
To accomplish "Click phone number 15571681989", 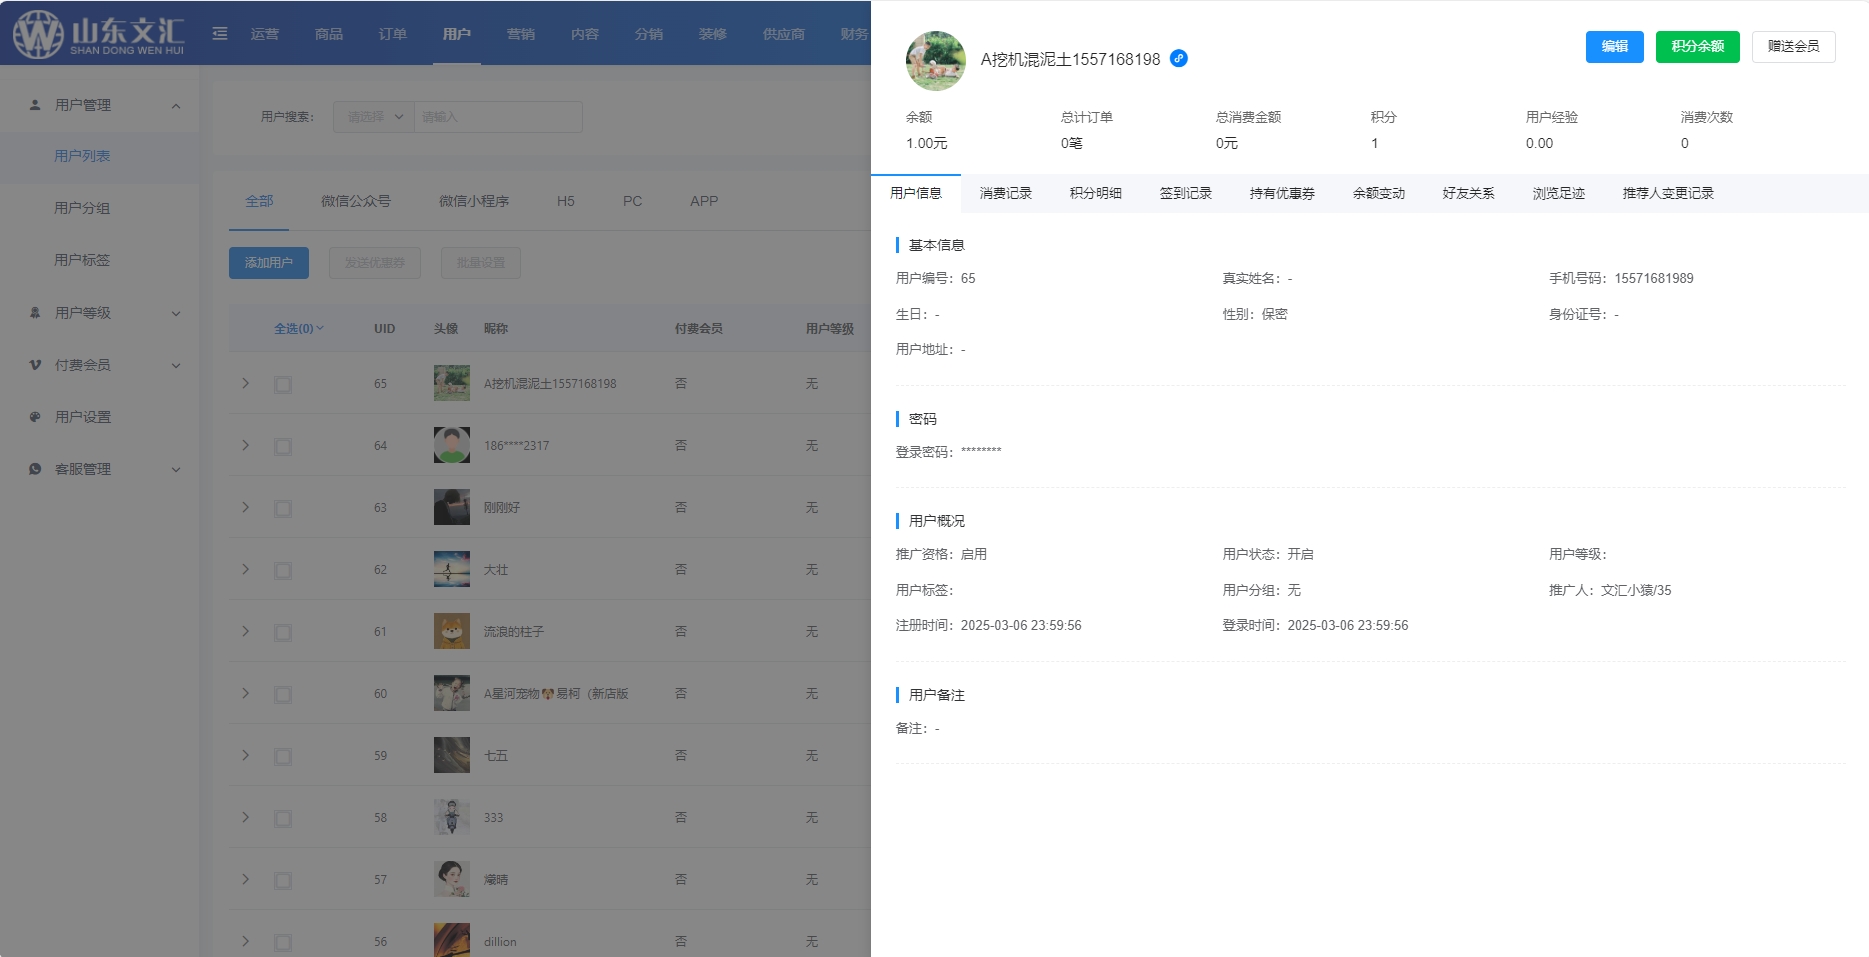I will point(1654,278).
